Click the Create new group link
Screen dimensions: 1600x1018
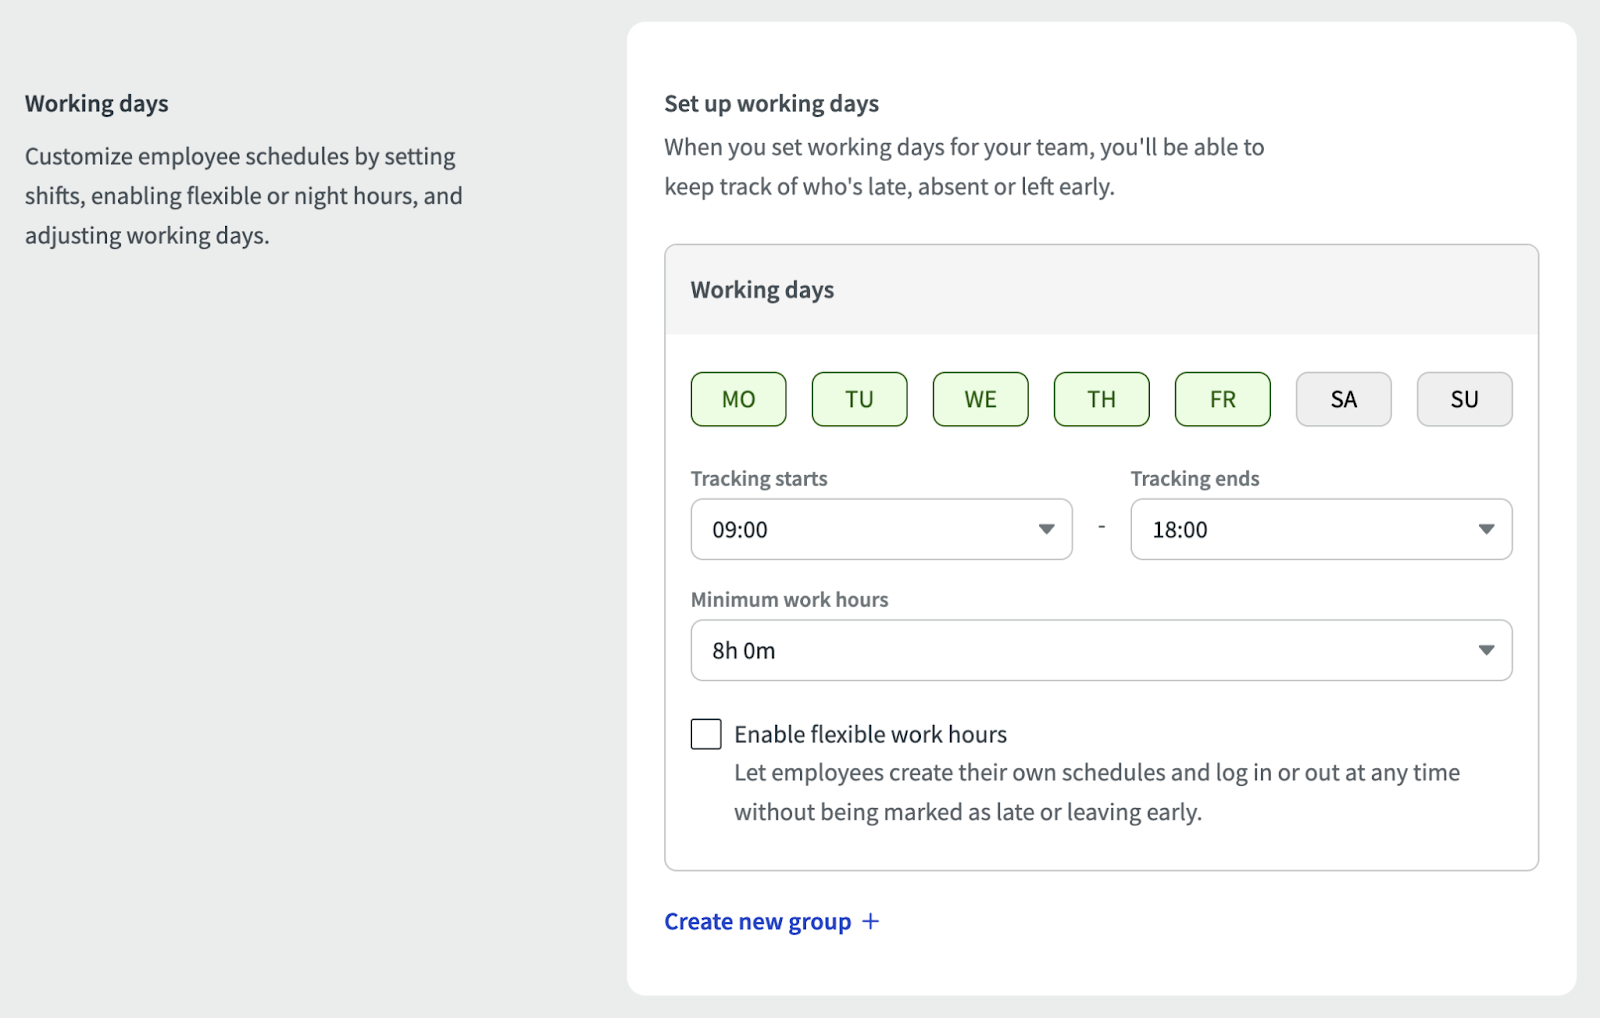pyautogui.click(x=757, y=921)
